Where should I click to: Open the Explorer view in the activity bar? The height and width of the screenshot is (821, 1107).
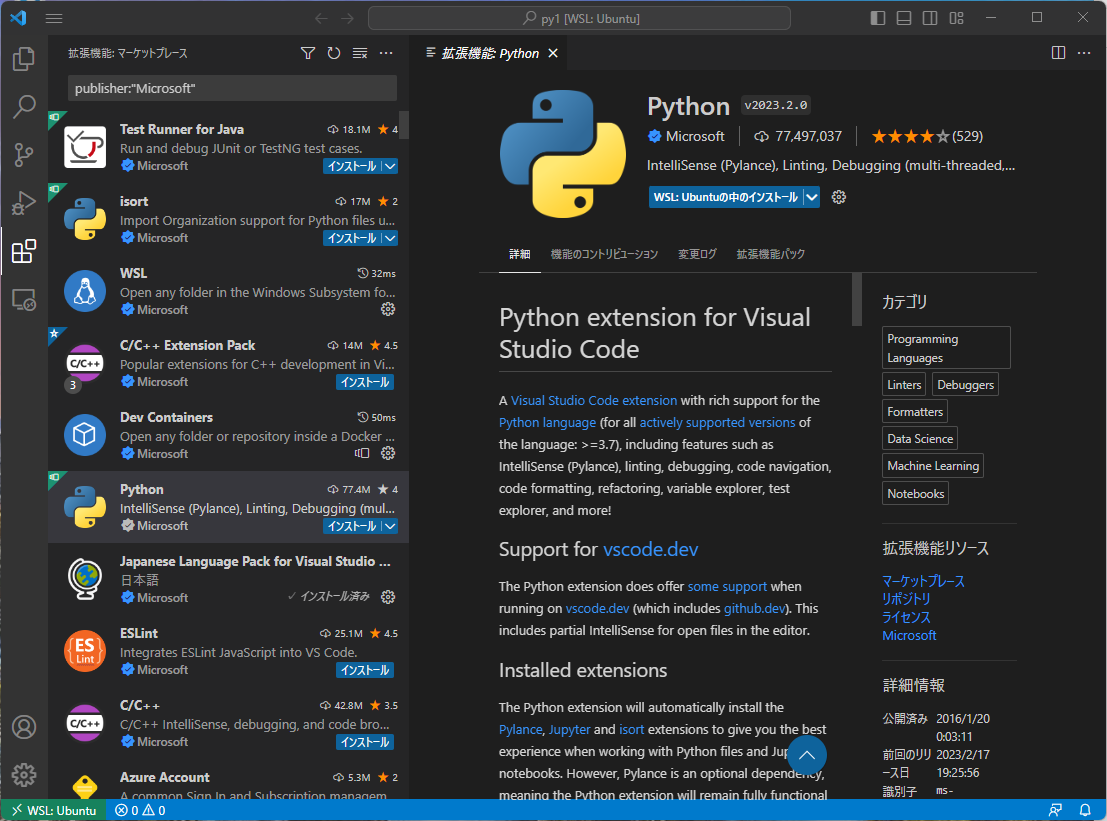24,60
